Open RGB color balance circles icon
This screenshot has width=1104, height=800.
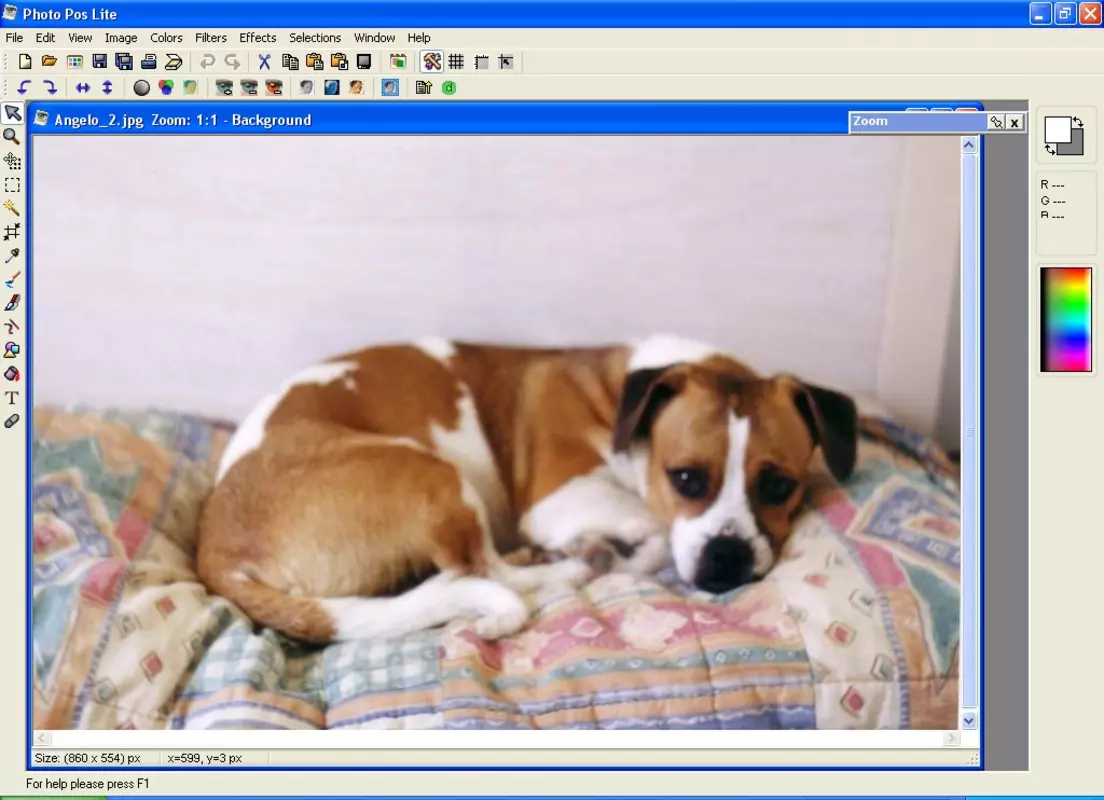165,87
